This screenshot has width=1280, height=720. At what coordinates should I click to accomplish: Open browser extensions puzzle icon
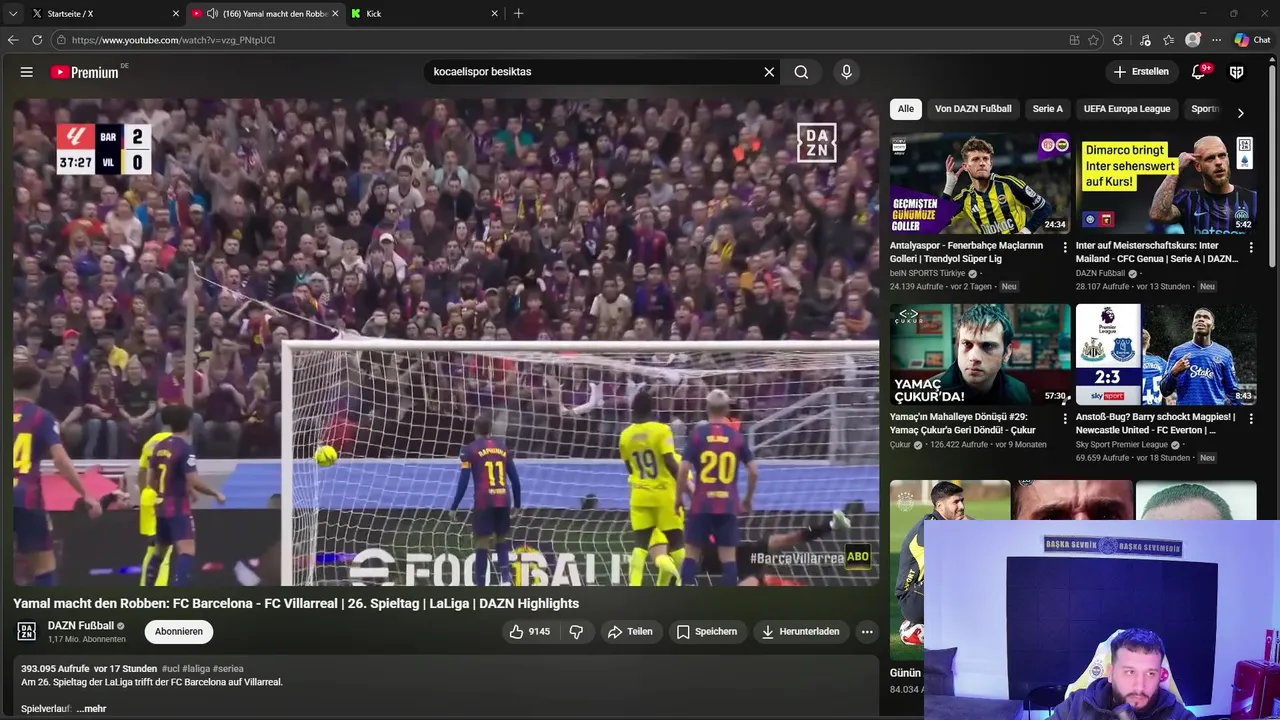click(1118, 40)
